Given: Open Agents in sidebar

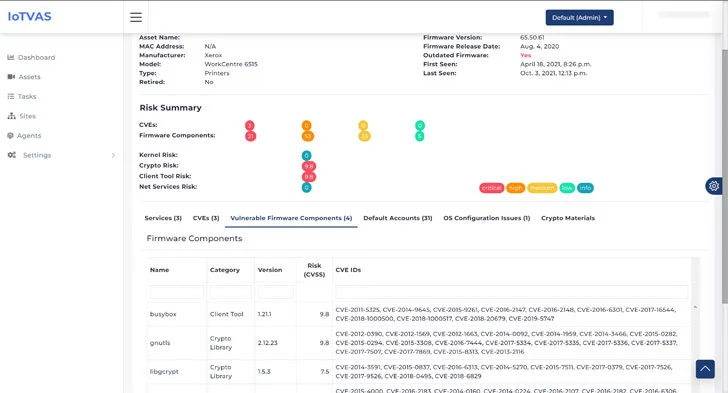Looking at the screenshot, I should tap(29, 136).
